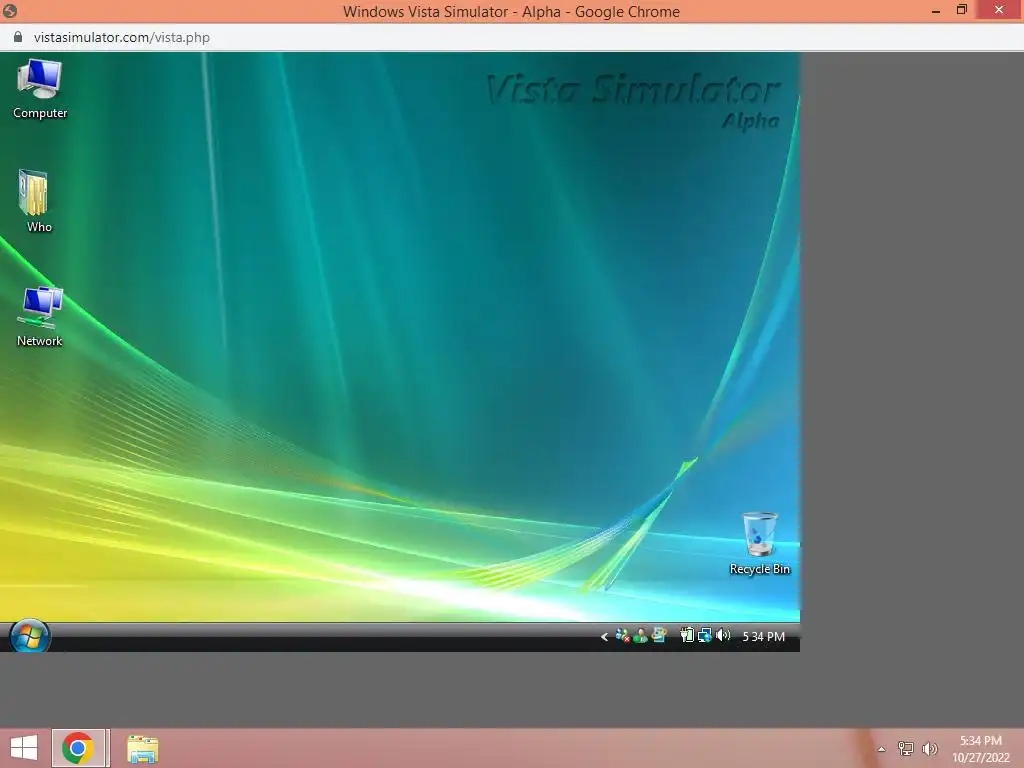Open the Recycle Bin icon

coord(760,543)
